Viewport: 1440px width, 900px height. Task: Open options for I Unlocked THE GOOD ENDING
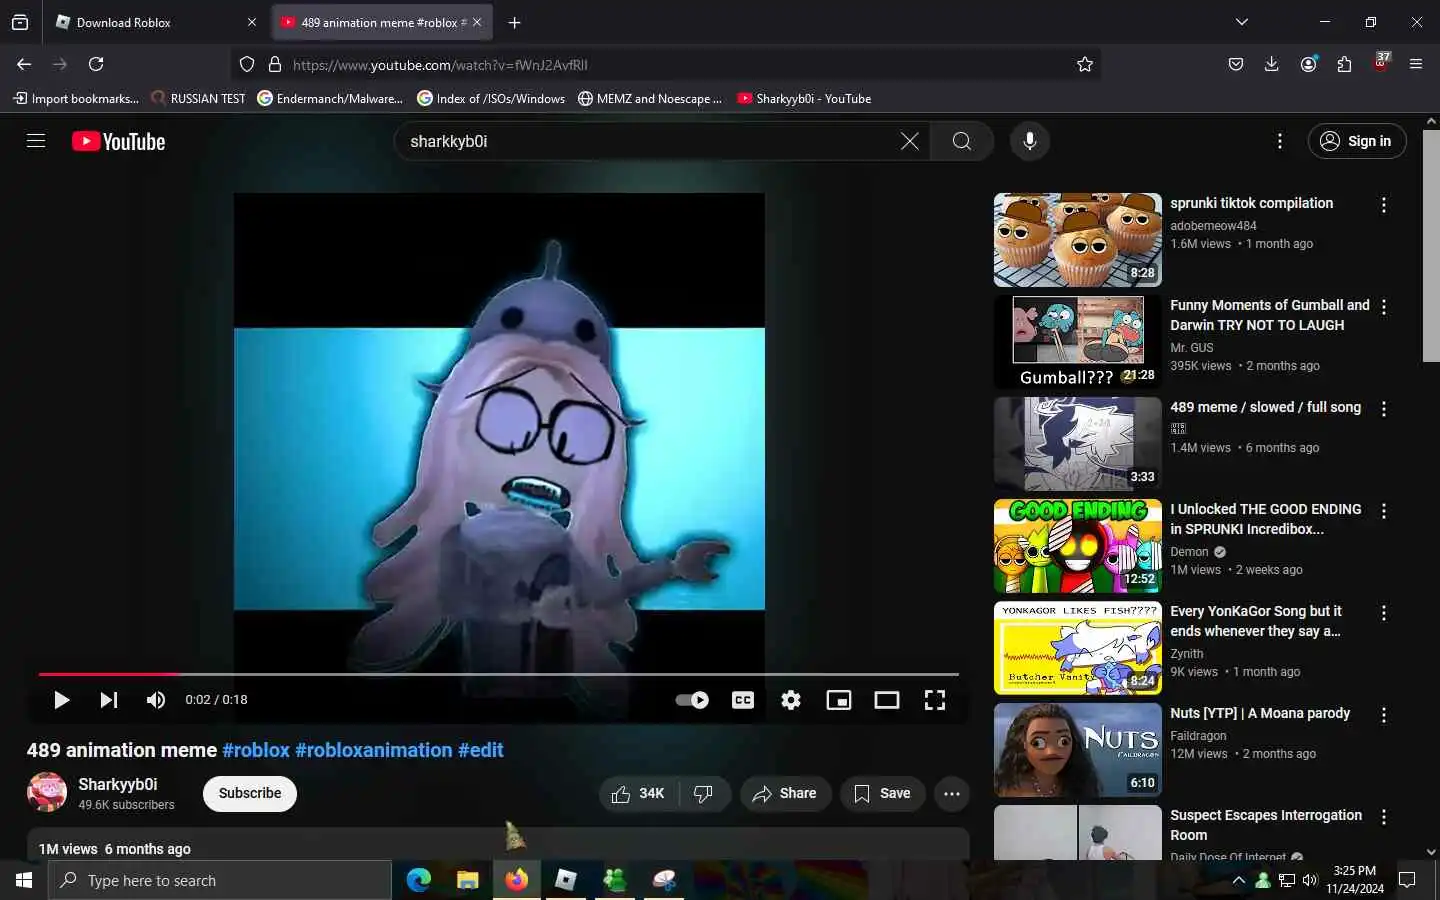click(1384, 511)
